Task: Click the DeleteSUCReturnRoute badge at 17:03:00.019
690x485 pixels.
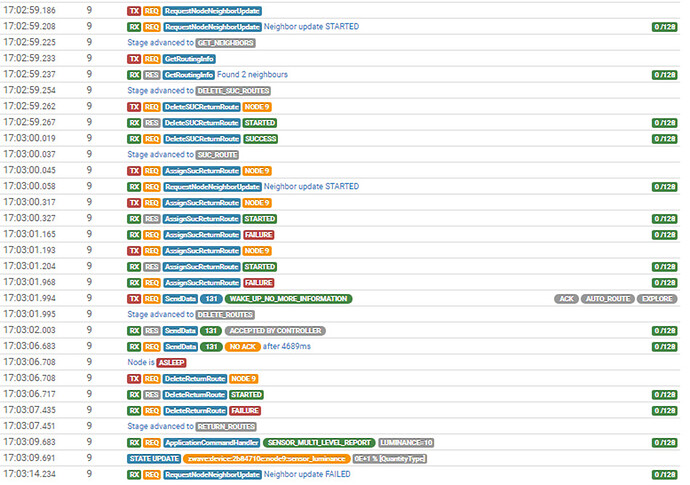Action: coord(202,139)
